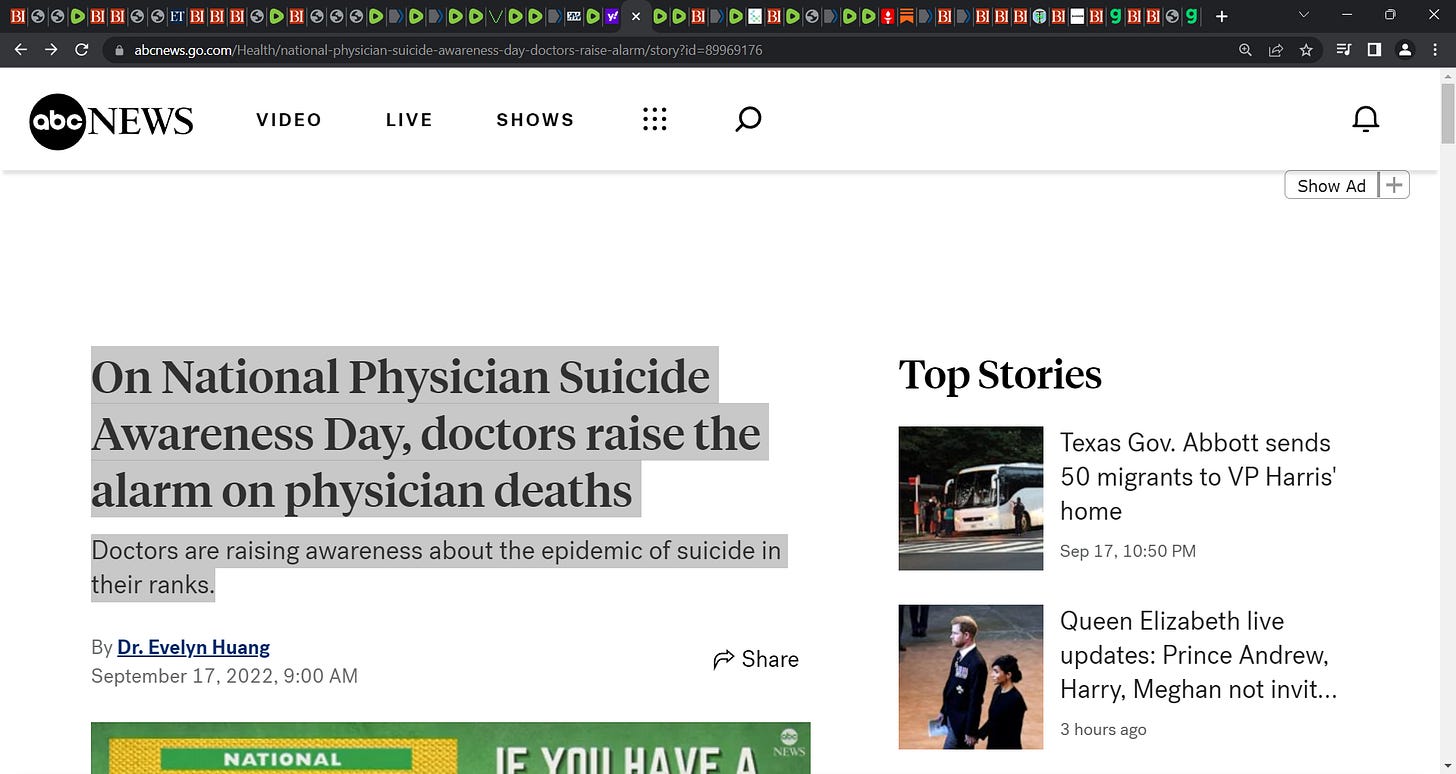Open author link Dr. Evelyn Huang

tap(193, 647)
